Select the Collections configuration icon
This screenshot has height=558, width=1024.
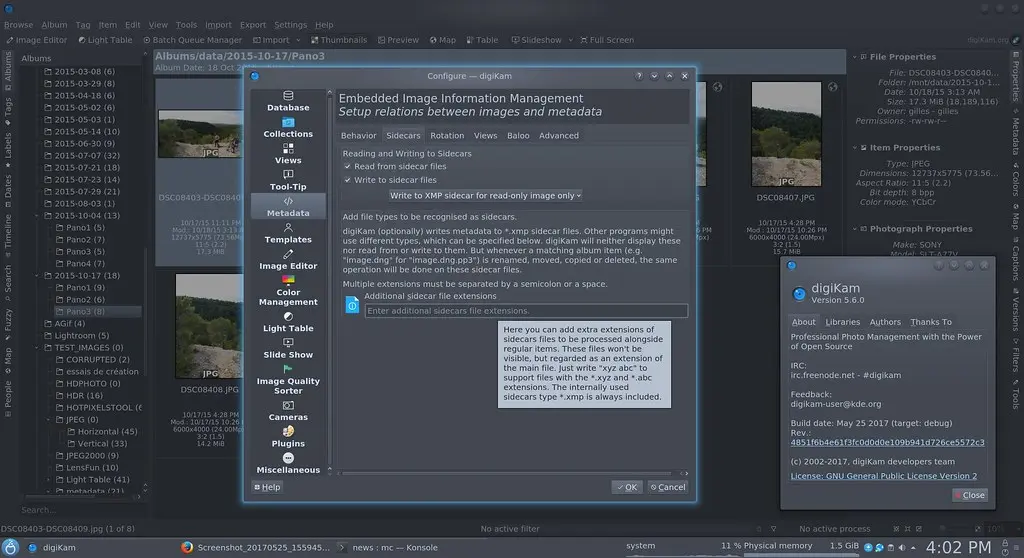tap(288, 122)
